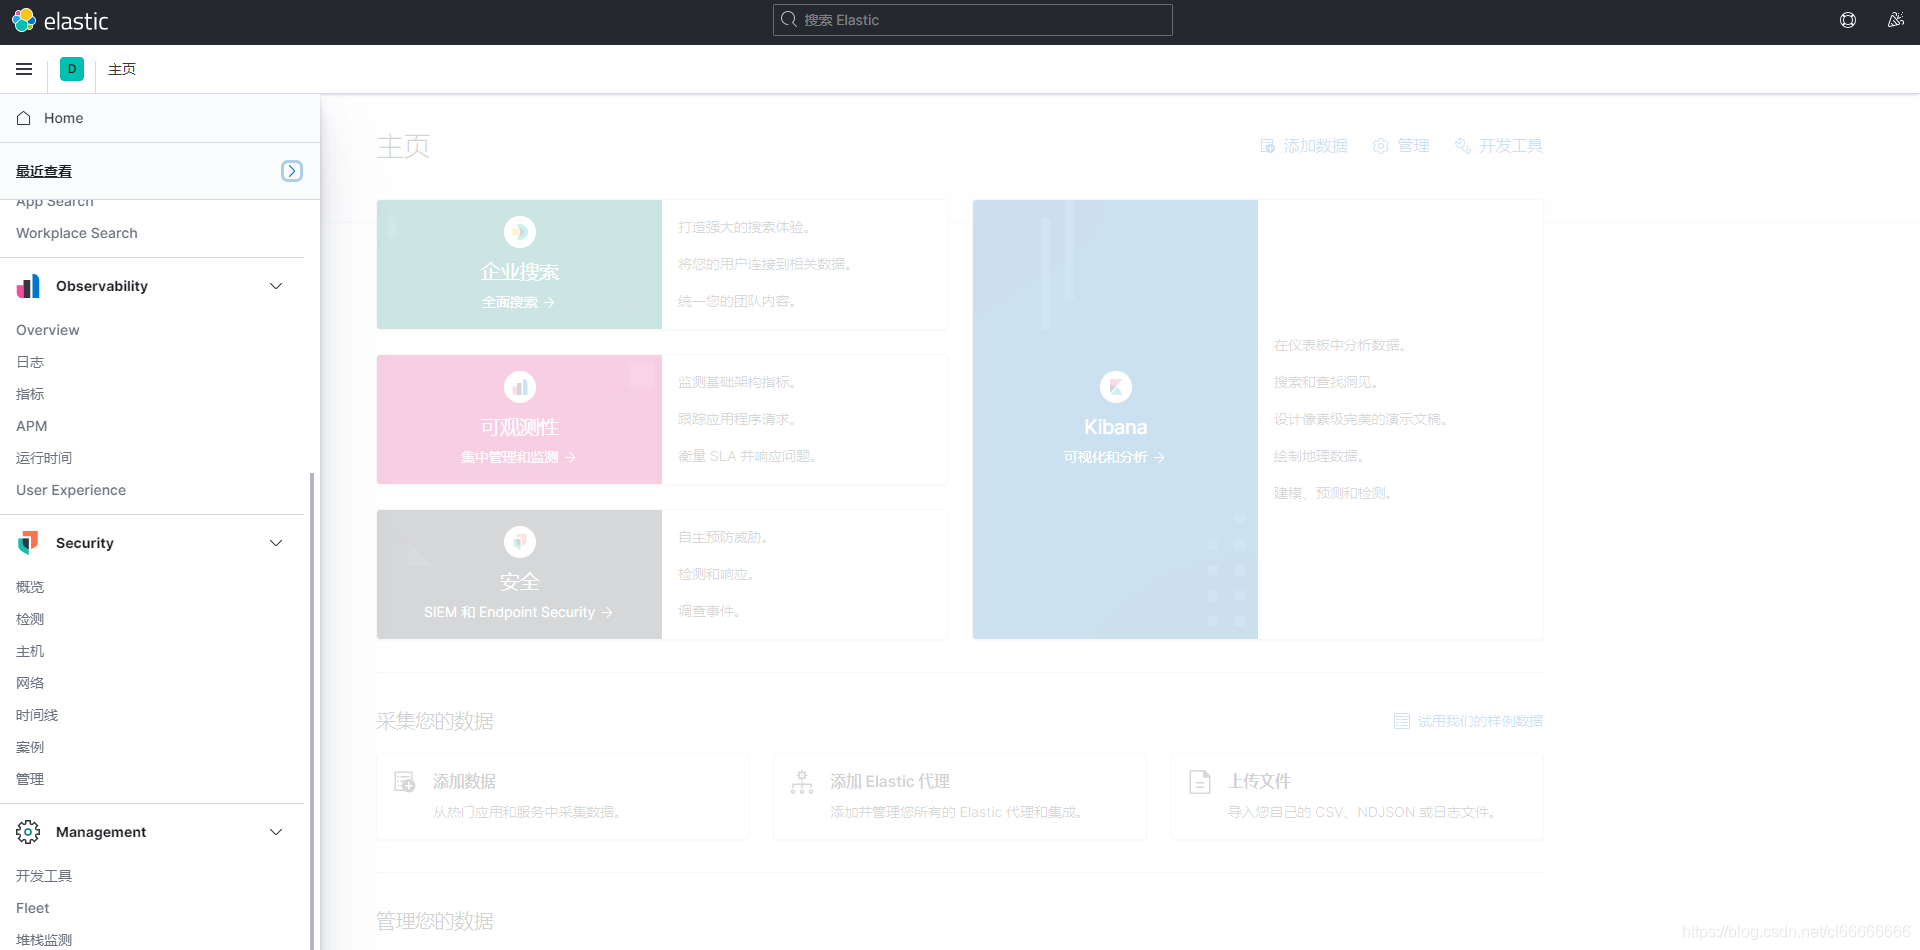Collapse the Management section chevron
The image size is (1920, 950).
276,832
